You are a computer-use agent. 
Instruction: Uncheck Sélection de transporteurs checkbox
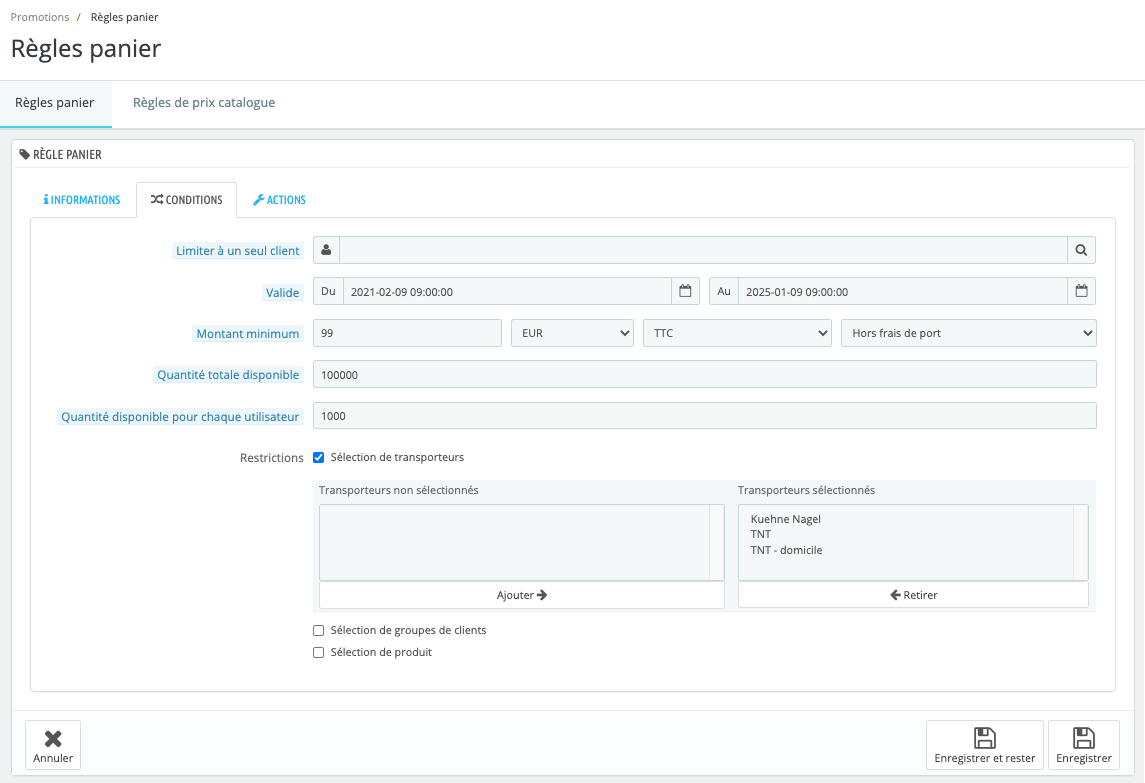coord(318,457)
